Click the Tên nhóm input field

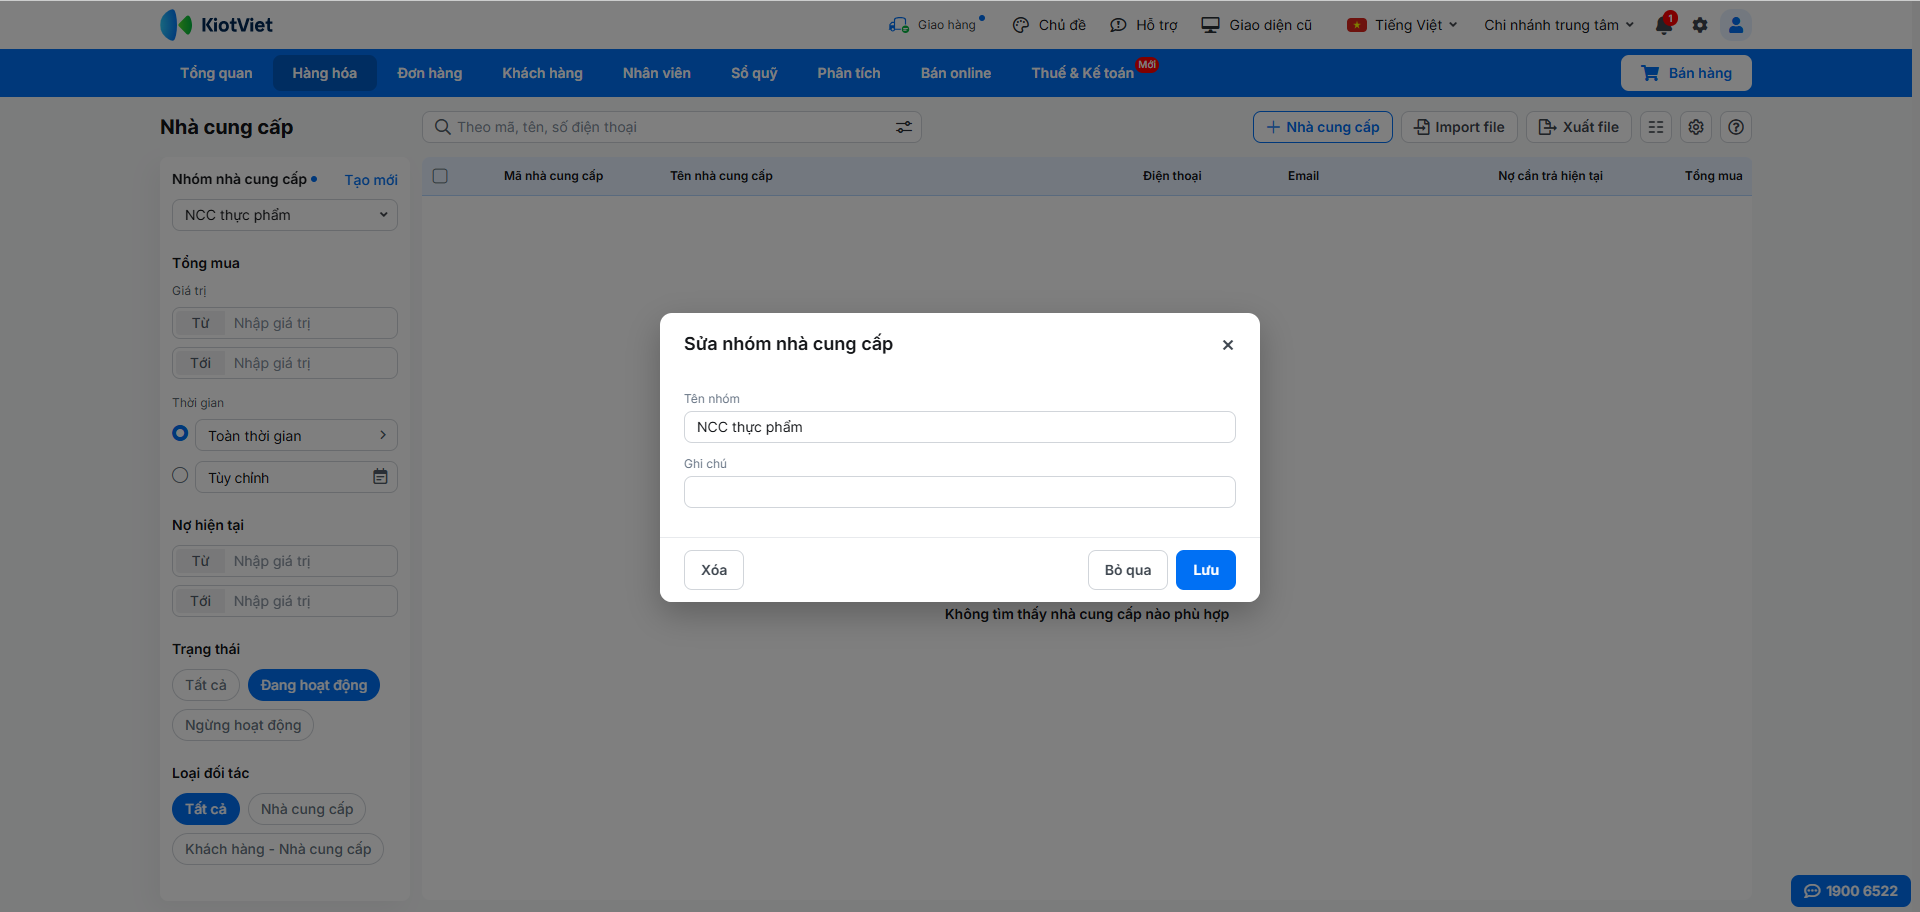(960, 427)
